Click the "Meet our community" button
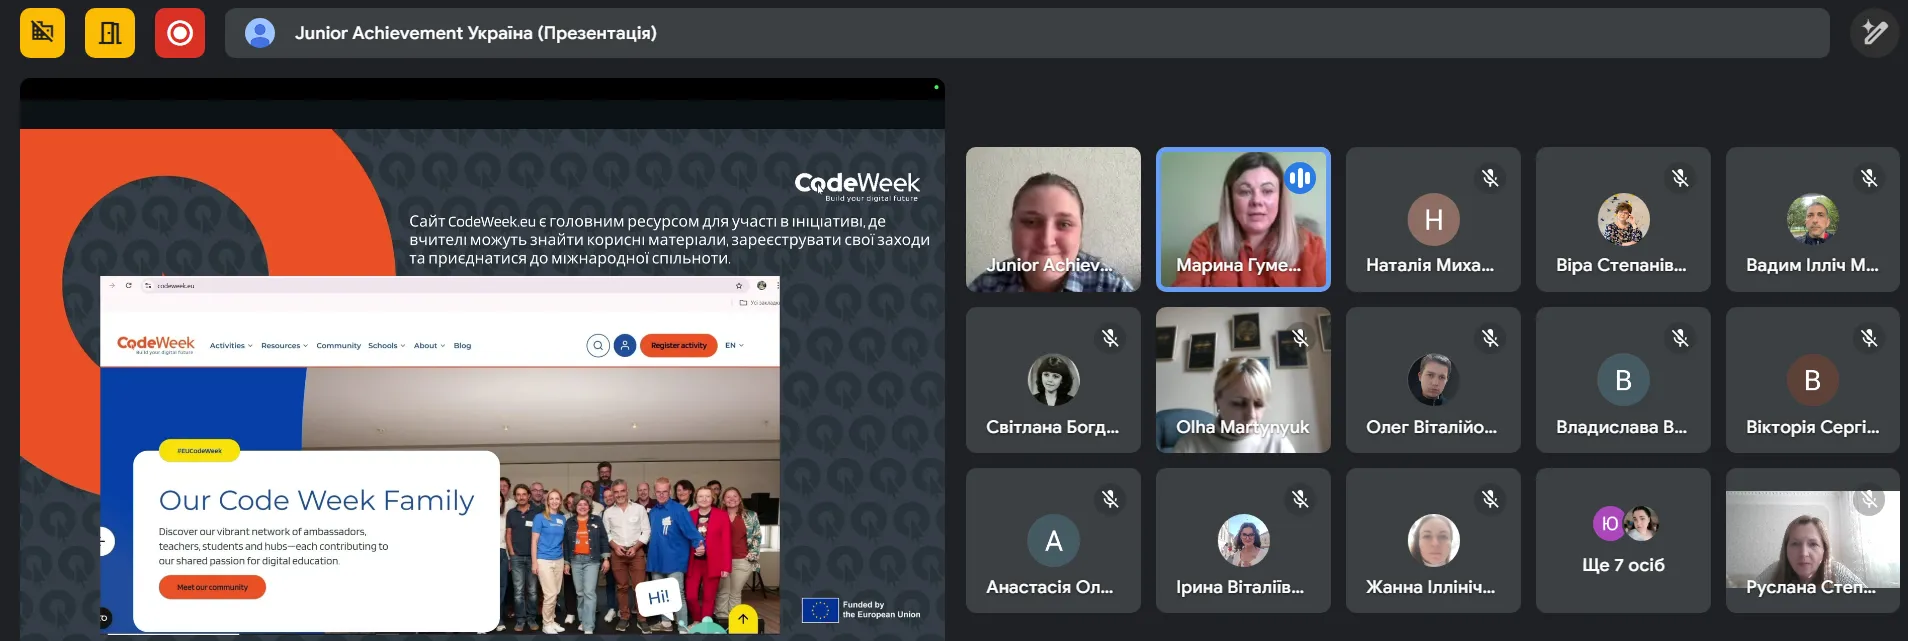This screenshot has width=1908, height=641. 212,587
